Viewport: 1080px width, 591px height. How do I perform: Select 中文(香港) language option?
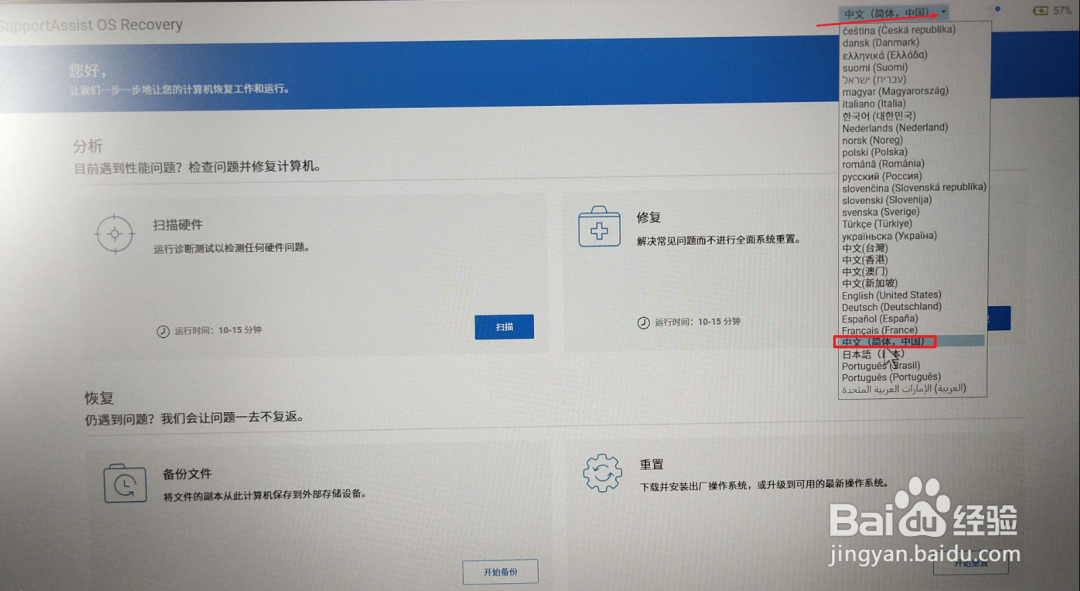[864, 260]
